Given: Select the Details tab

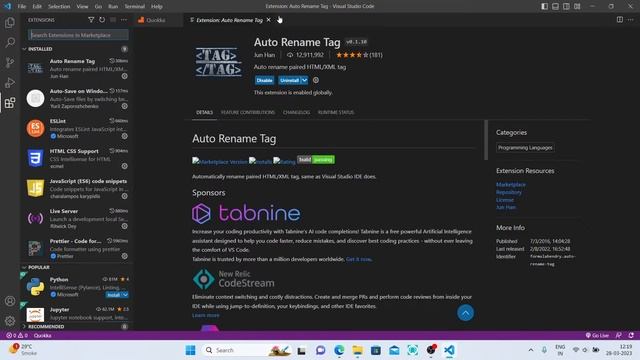Looking at the screenshot, I should (204, 112).
